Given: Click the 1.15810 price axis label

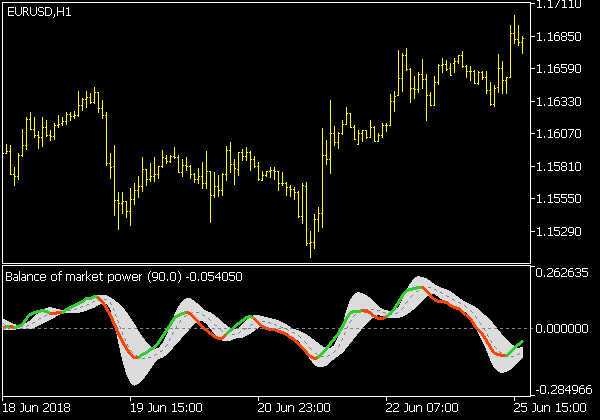Looking at the screenshot, I should pos(558,167).
